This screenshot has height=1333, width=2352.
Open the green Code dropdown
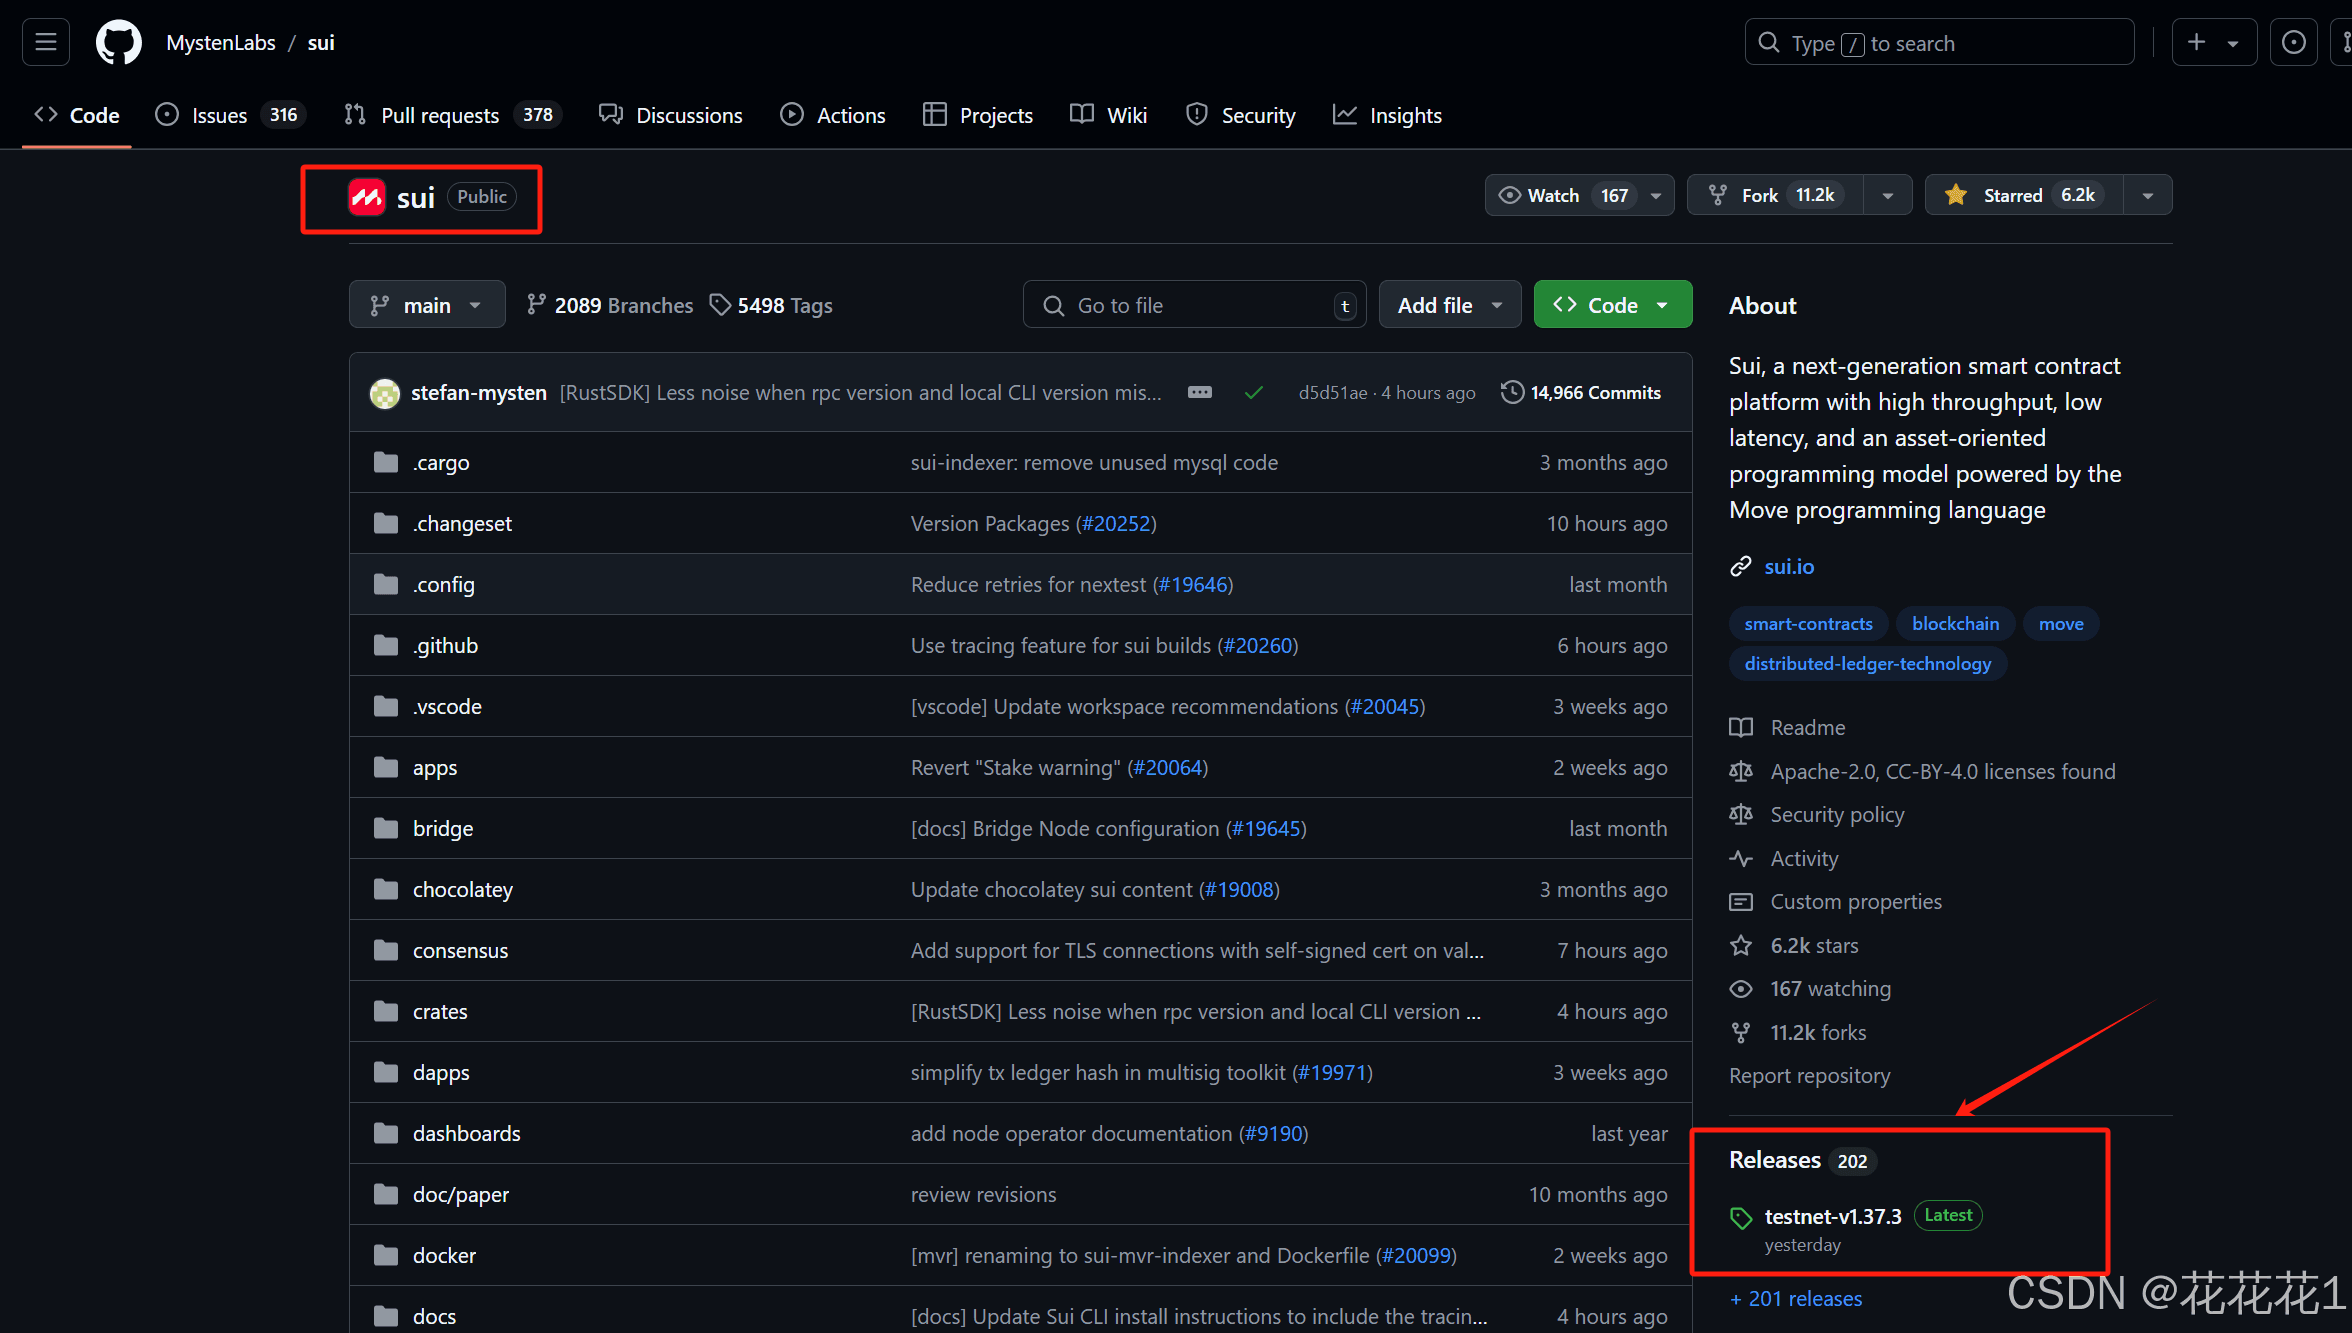[x=1612, y=304]
